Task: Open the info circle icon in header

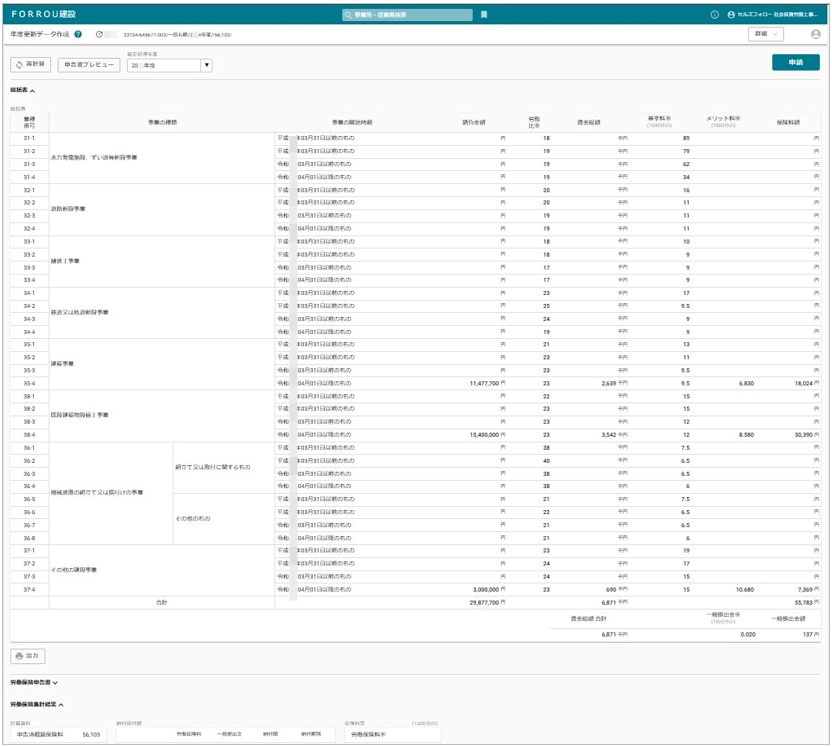Action: pos(715,15)
